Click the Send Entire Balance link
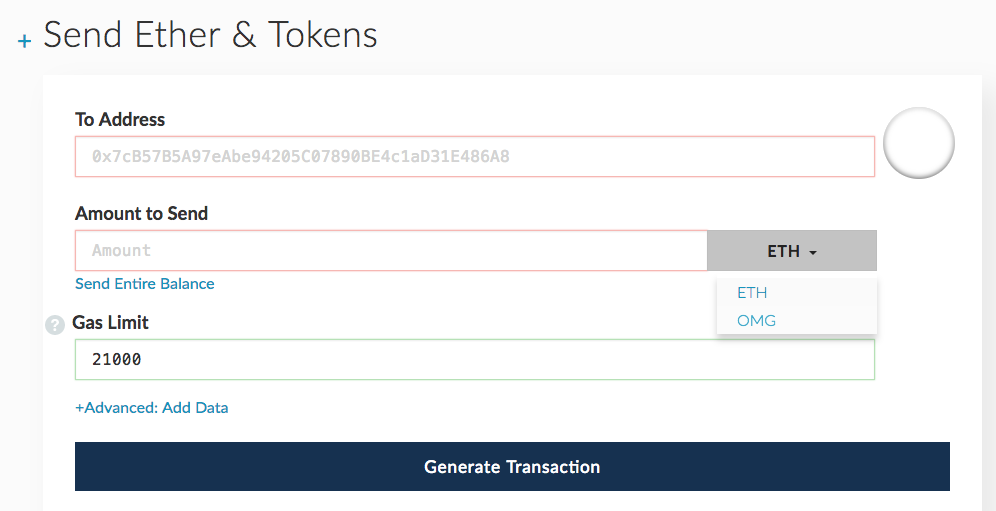 coord(145,284)
